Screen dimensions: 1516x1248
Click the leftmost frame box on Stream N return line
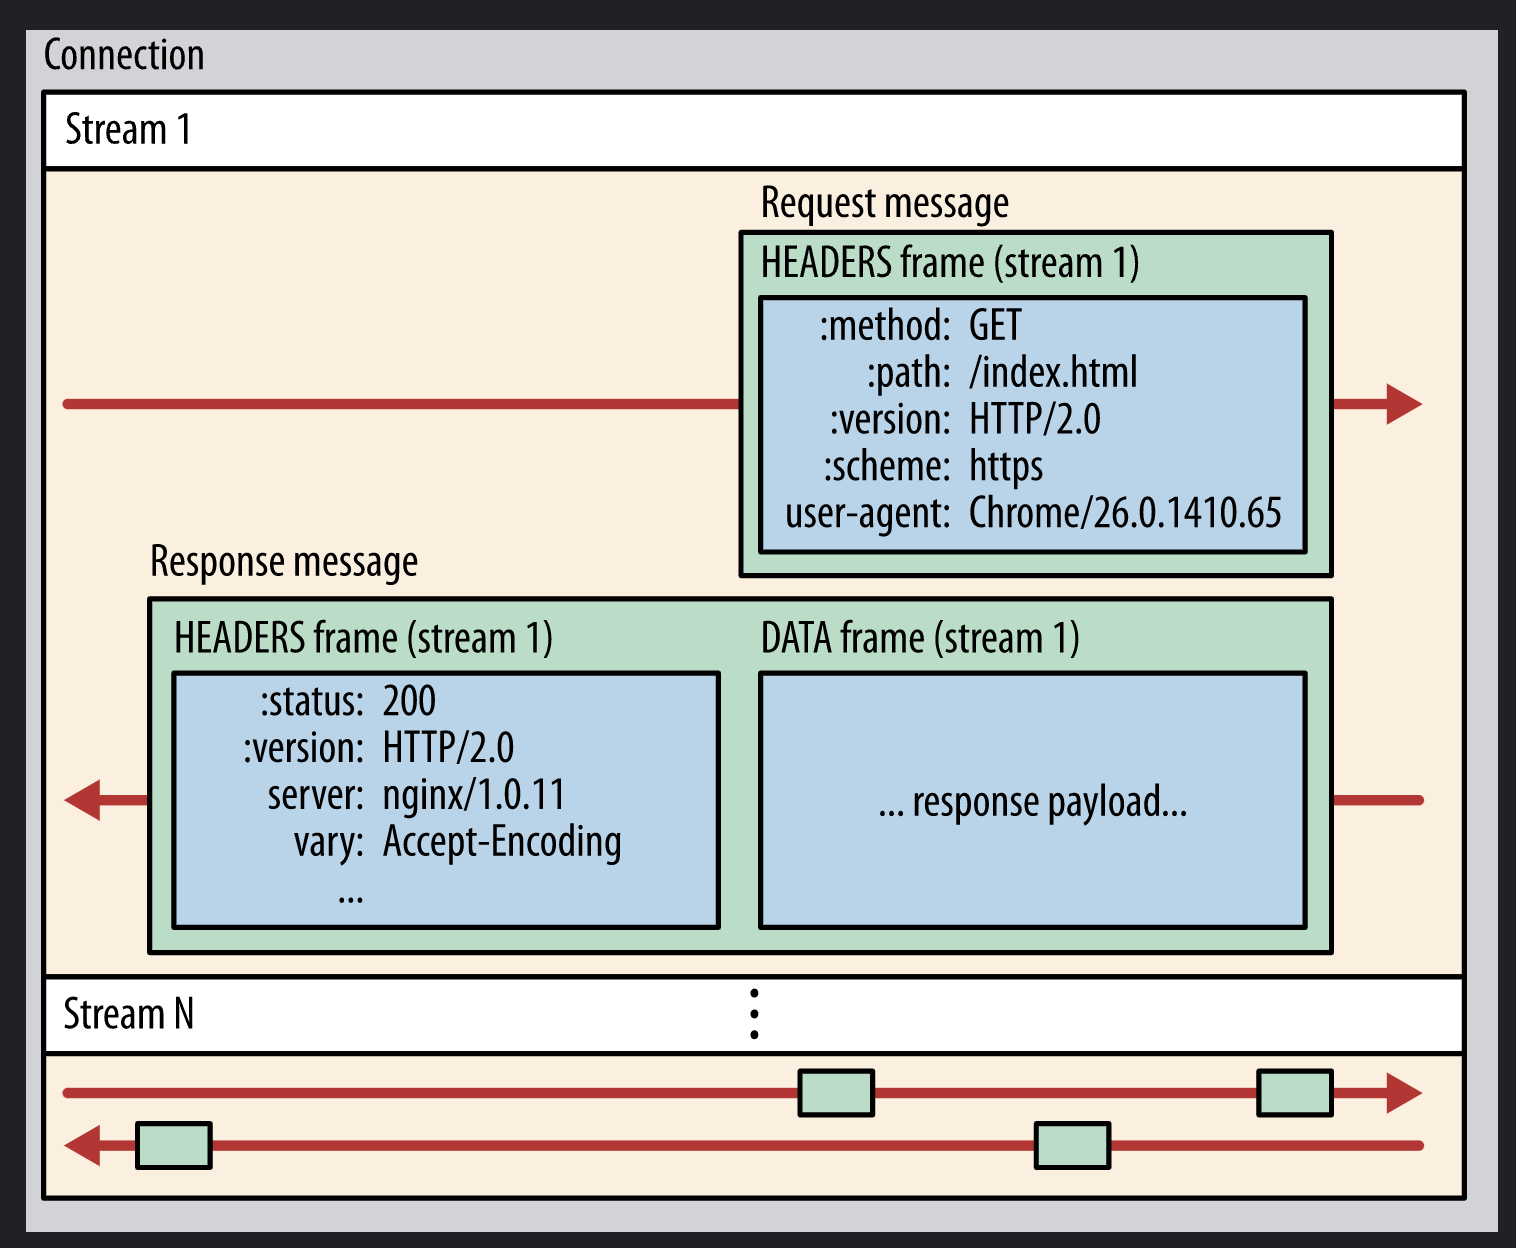[173, 1145]
